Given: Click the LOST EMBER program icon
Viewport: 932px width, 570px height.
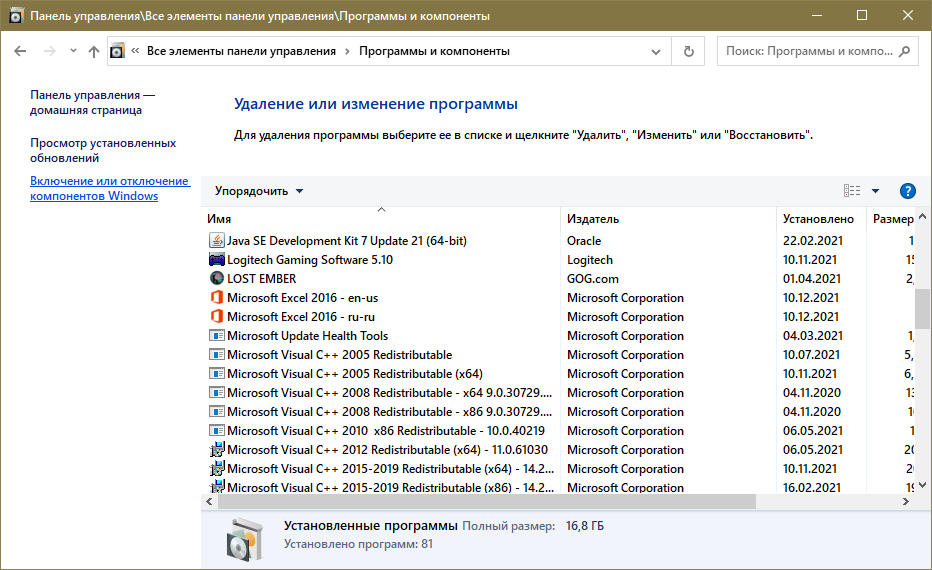Looking at the screenshot, I should pyautogui.click(x=217, y=279).
